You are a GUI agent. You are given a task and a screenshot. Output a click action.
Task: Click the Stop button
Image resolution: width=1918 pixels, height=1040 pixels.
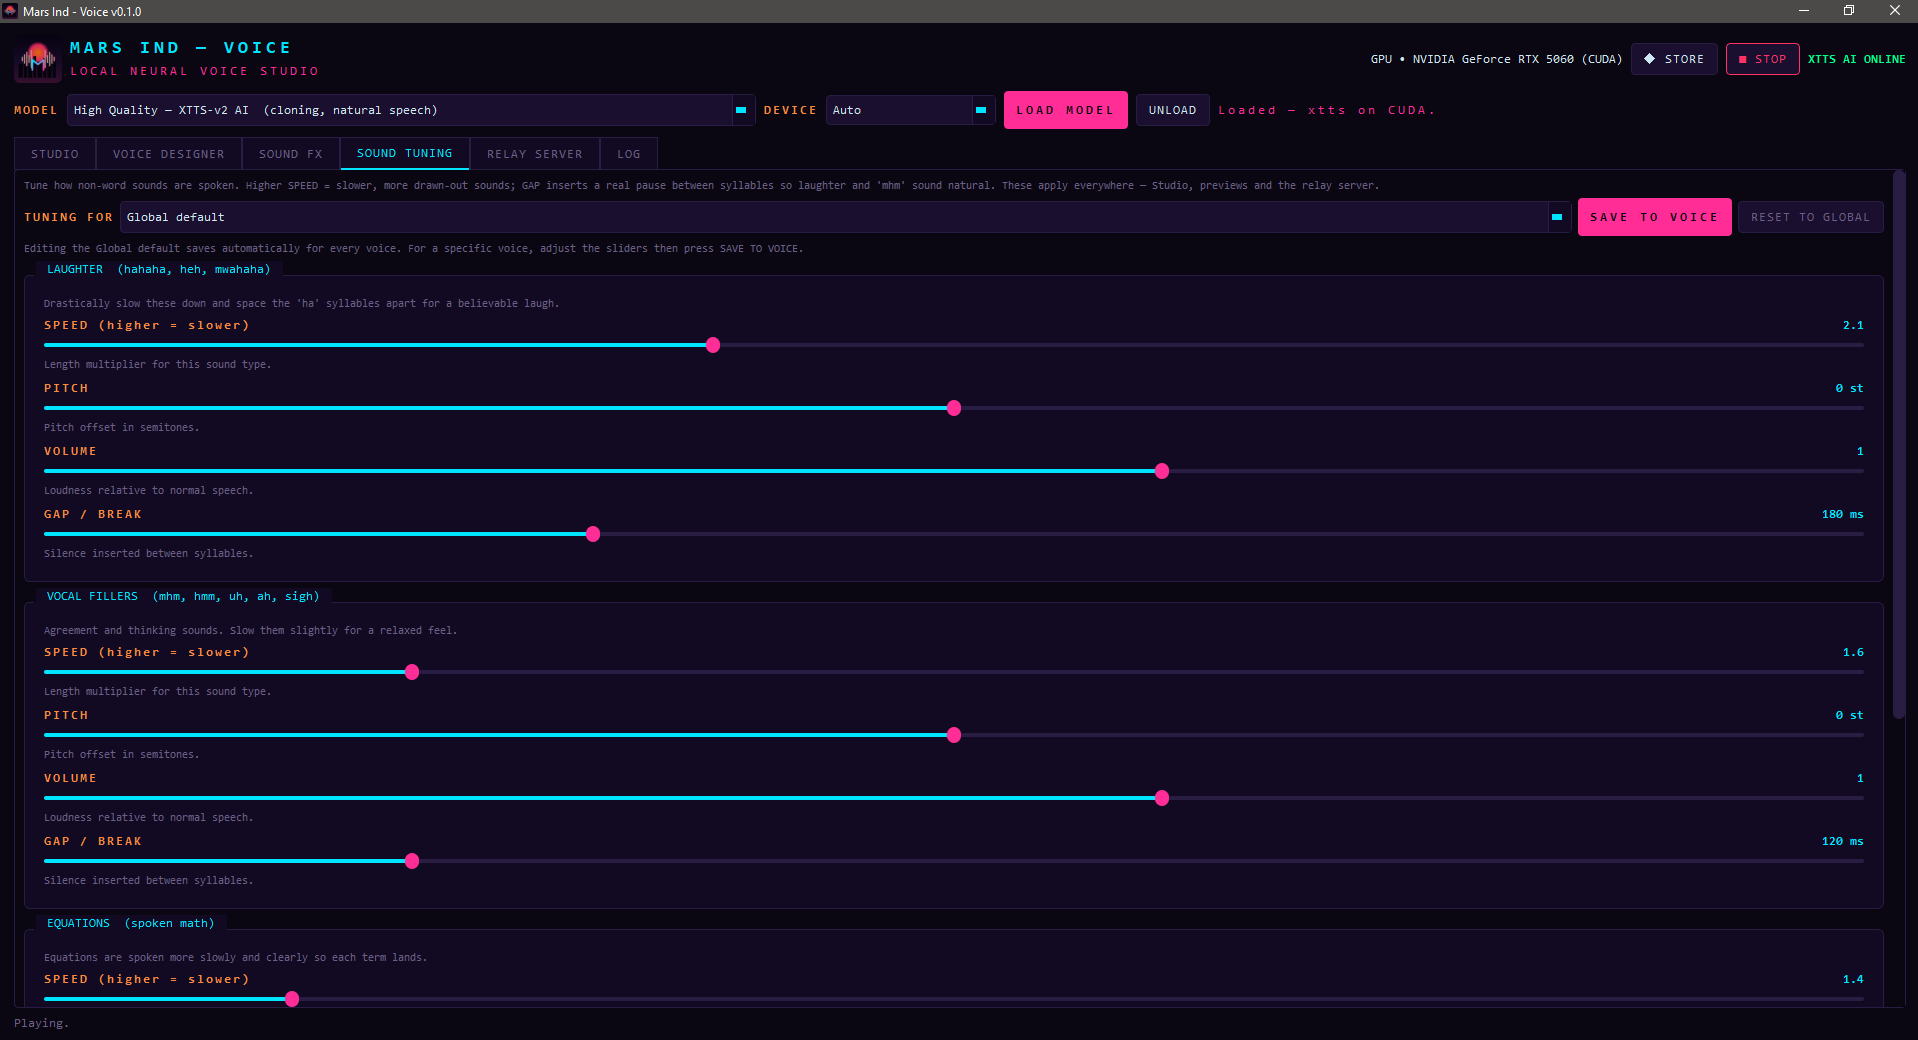coord(1762,59)
